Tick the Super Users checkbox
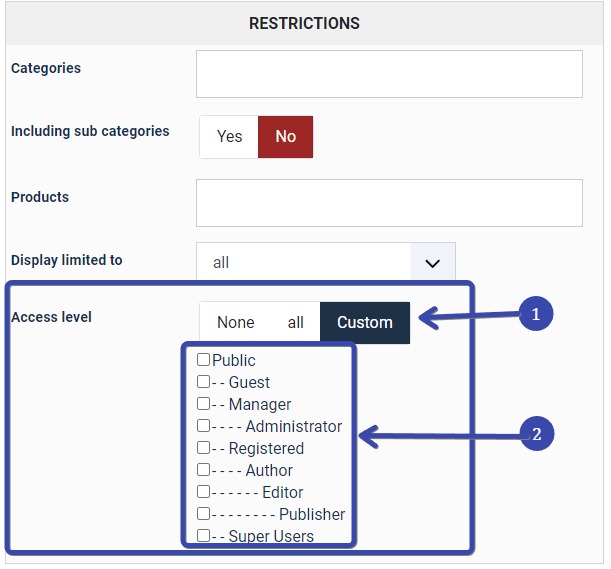This screenshot has height=569, width=611. (x=204, y=536)
